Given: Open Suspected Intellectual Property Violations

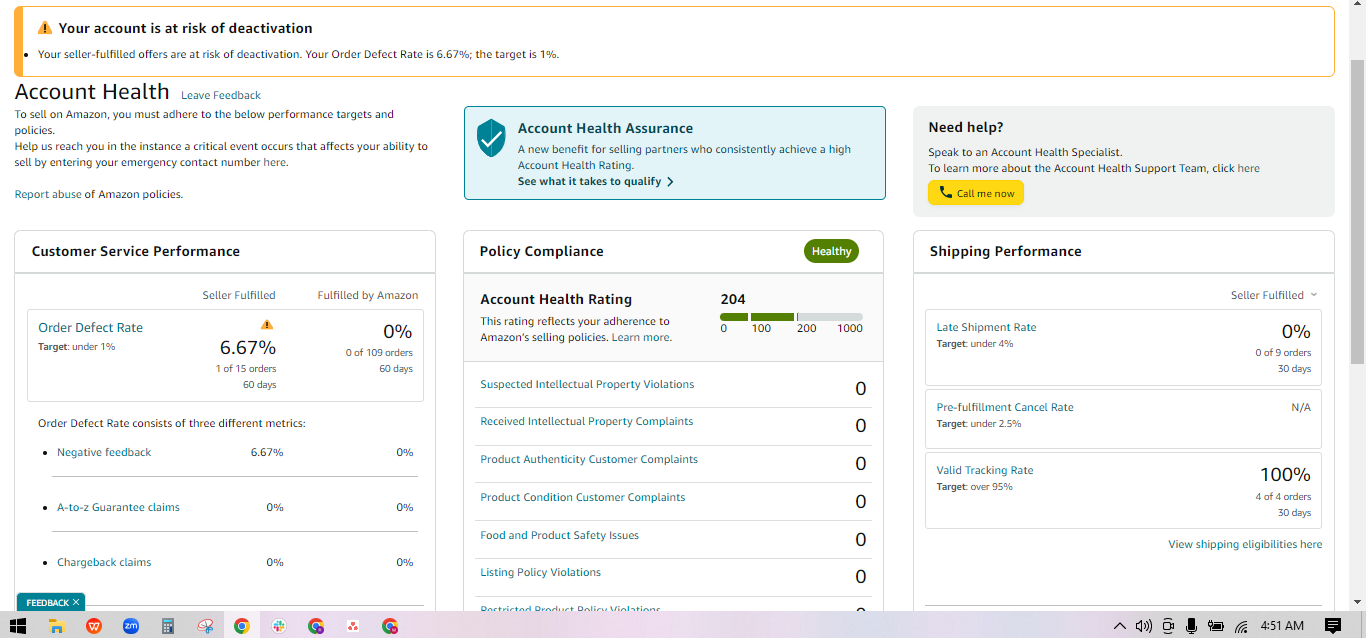Looking at the screenshot, I should click(587, 384).
